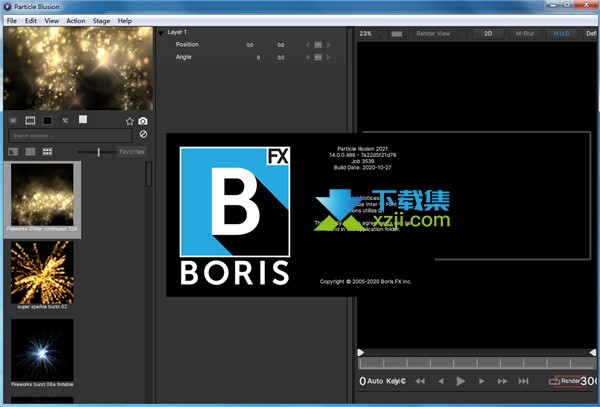The width and height of the screenshot is (600, 407).
Task: Open the stage background color dropdown
Action: point(399,34)
